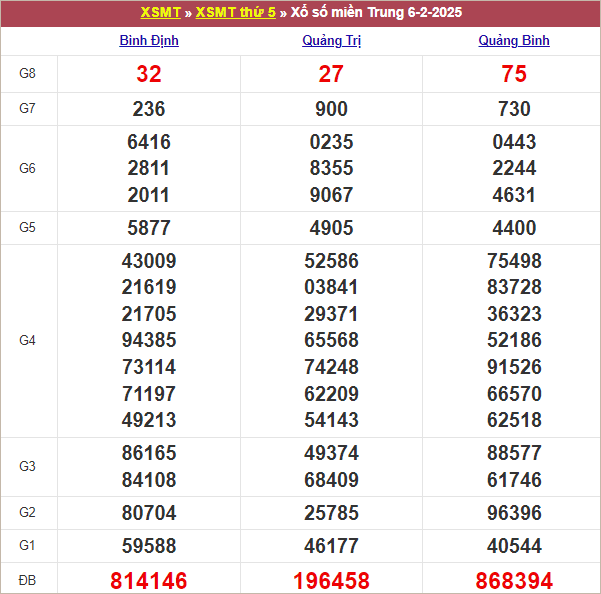Click the title text Xổ số miền Trung 6-2-2025

point(376,12)
